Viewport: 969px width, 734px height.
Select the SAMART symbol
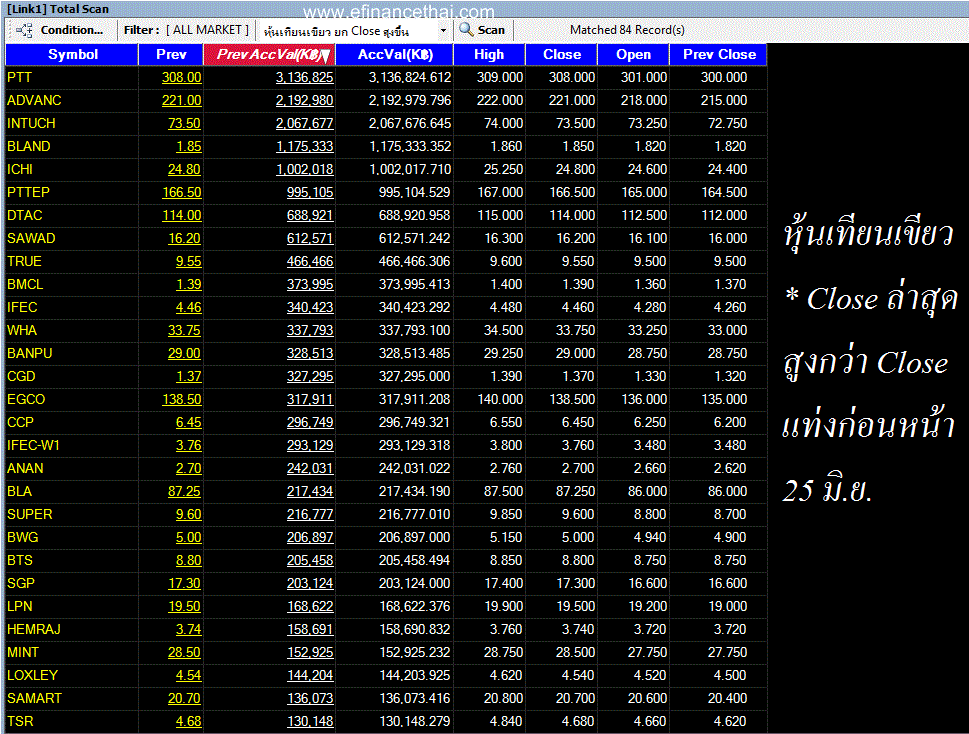(35, 698)
